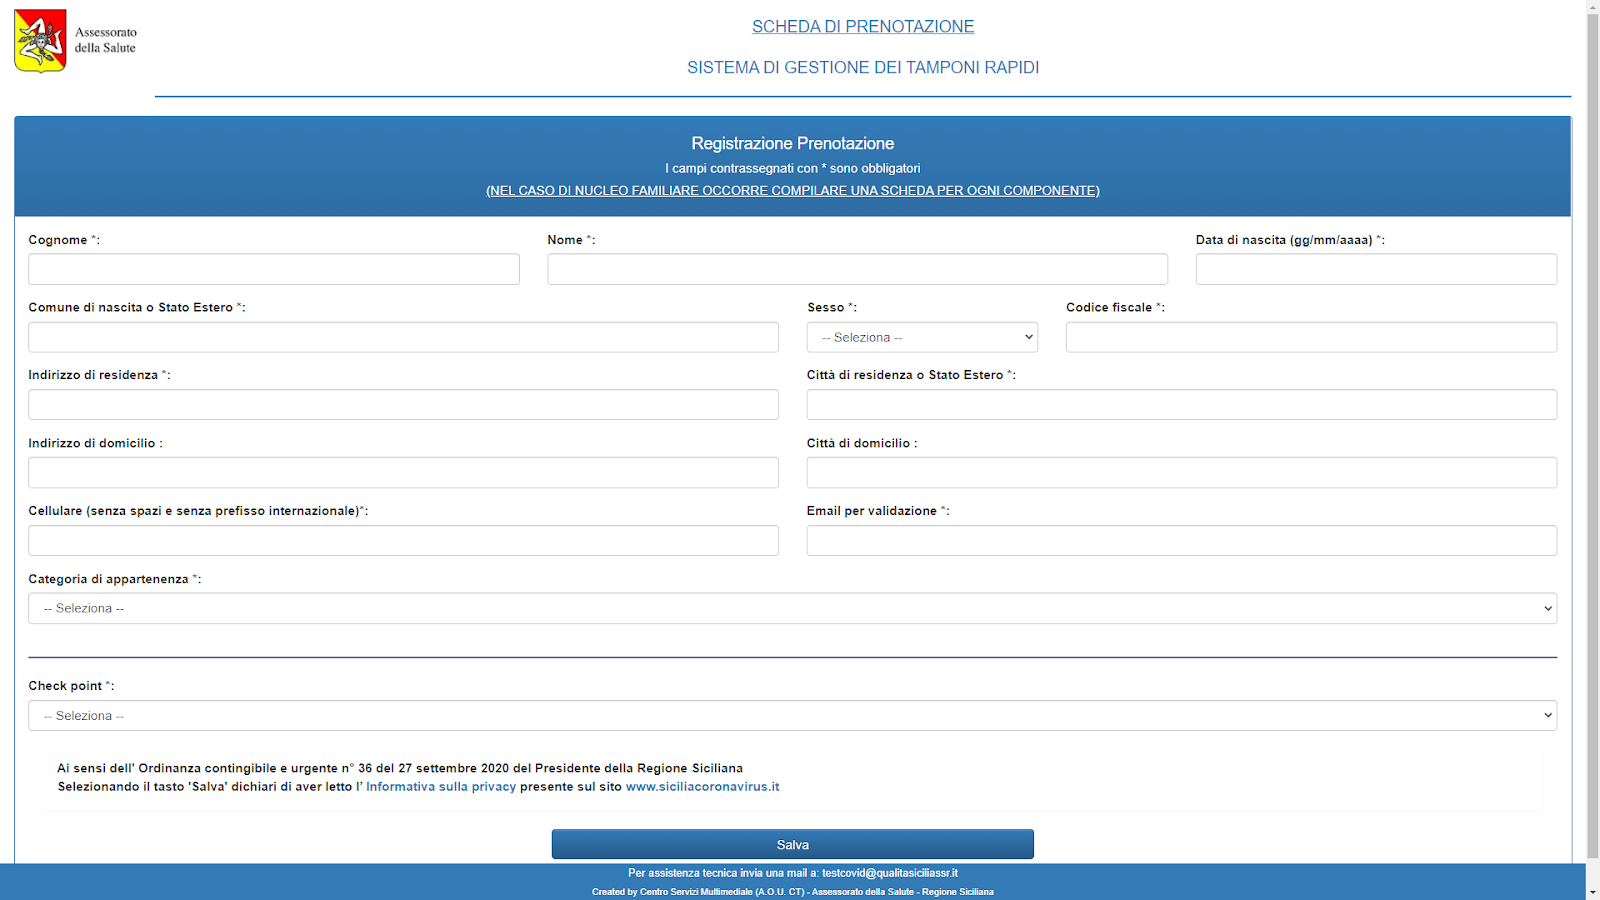The image size is (1600, 900).
Task: Click the Email per validazione field
Action: pos(1182,541)
